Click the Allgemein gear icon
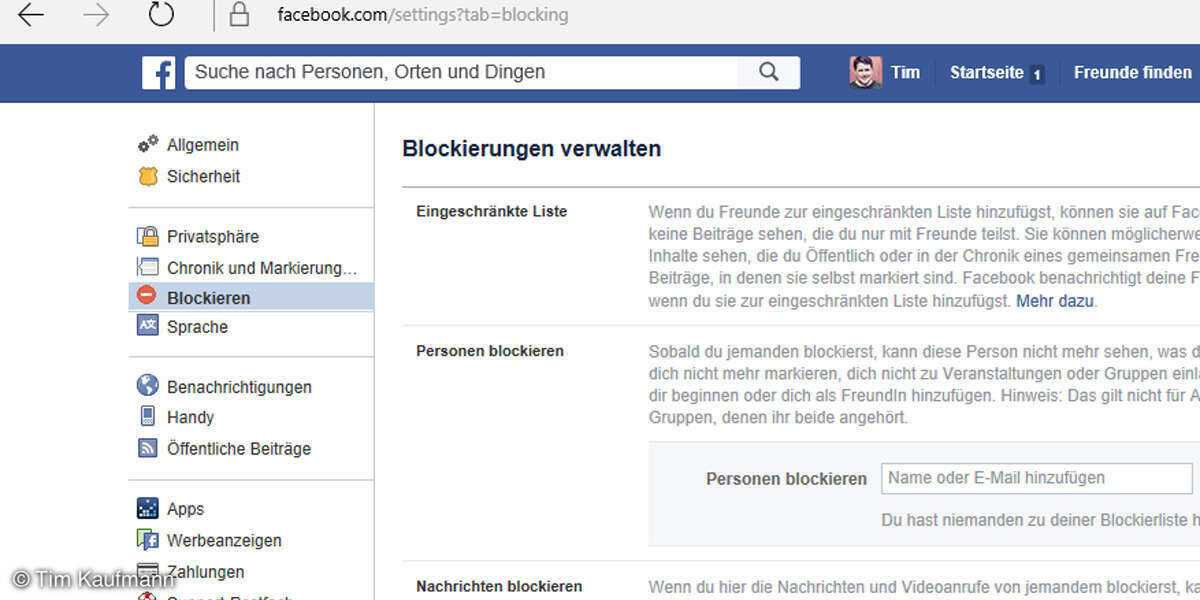The width and height of the screenshot is (1200, 600). (148, 144)
